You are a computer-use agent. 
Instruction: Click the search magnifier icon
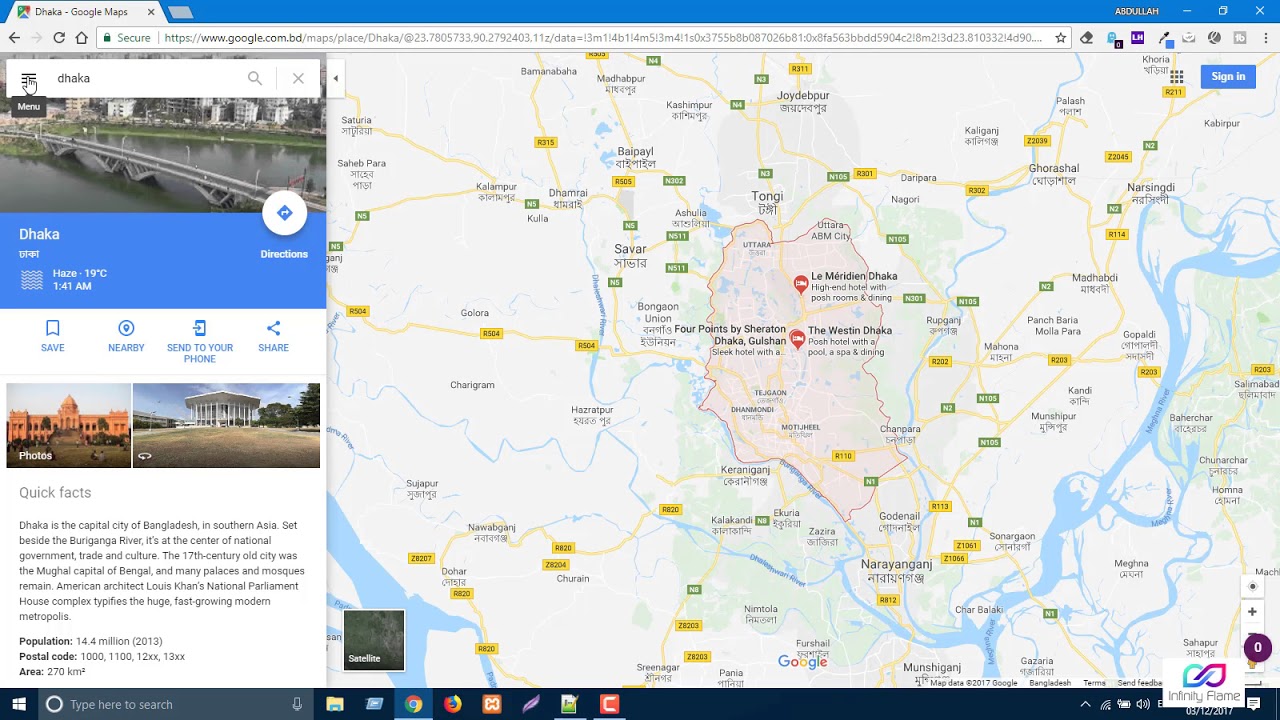255,78
